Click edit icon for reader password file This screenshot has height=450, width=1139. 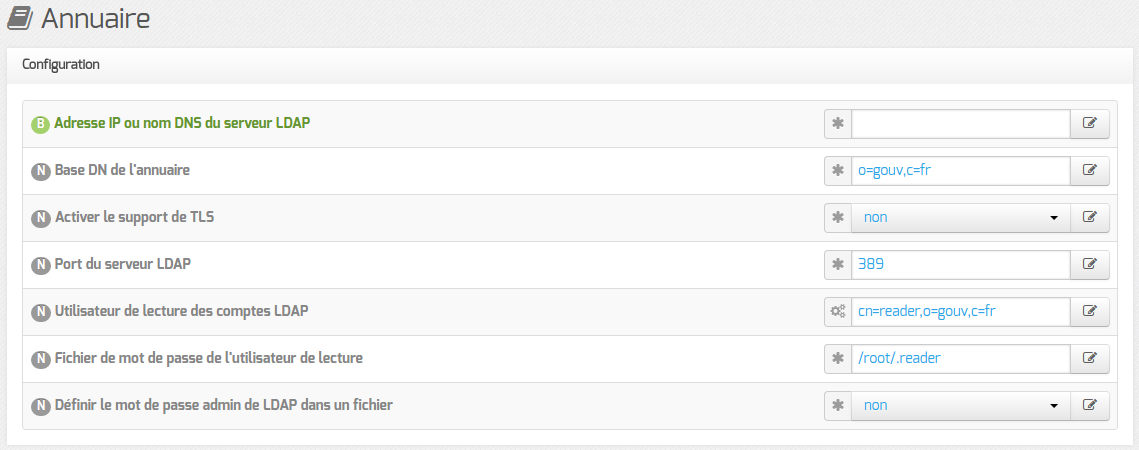(x=1090, y=358)
